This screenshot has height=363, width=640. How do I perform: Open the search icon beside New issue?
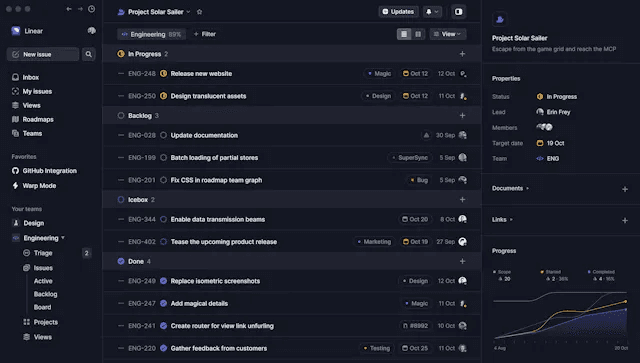coord(89,54)
